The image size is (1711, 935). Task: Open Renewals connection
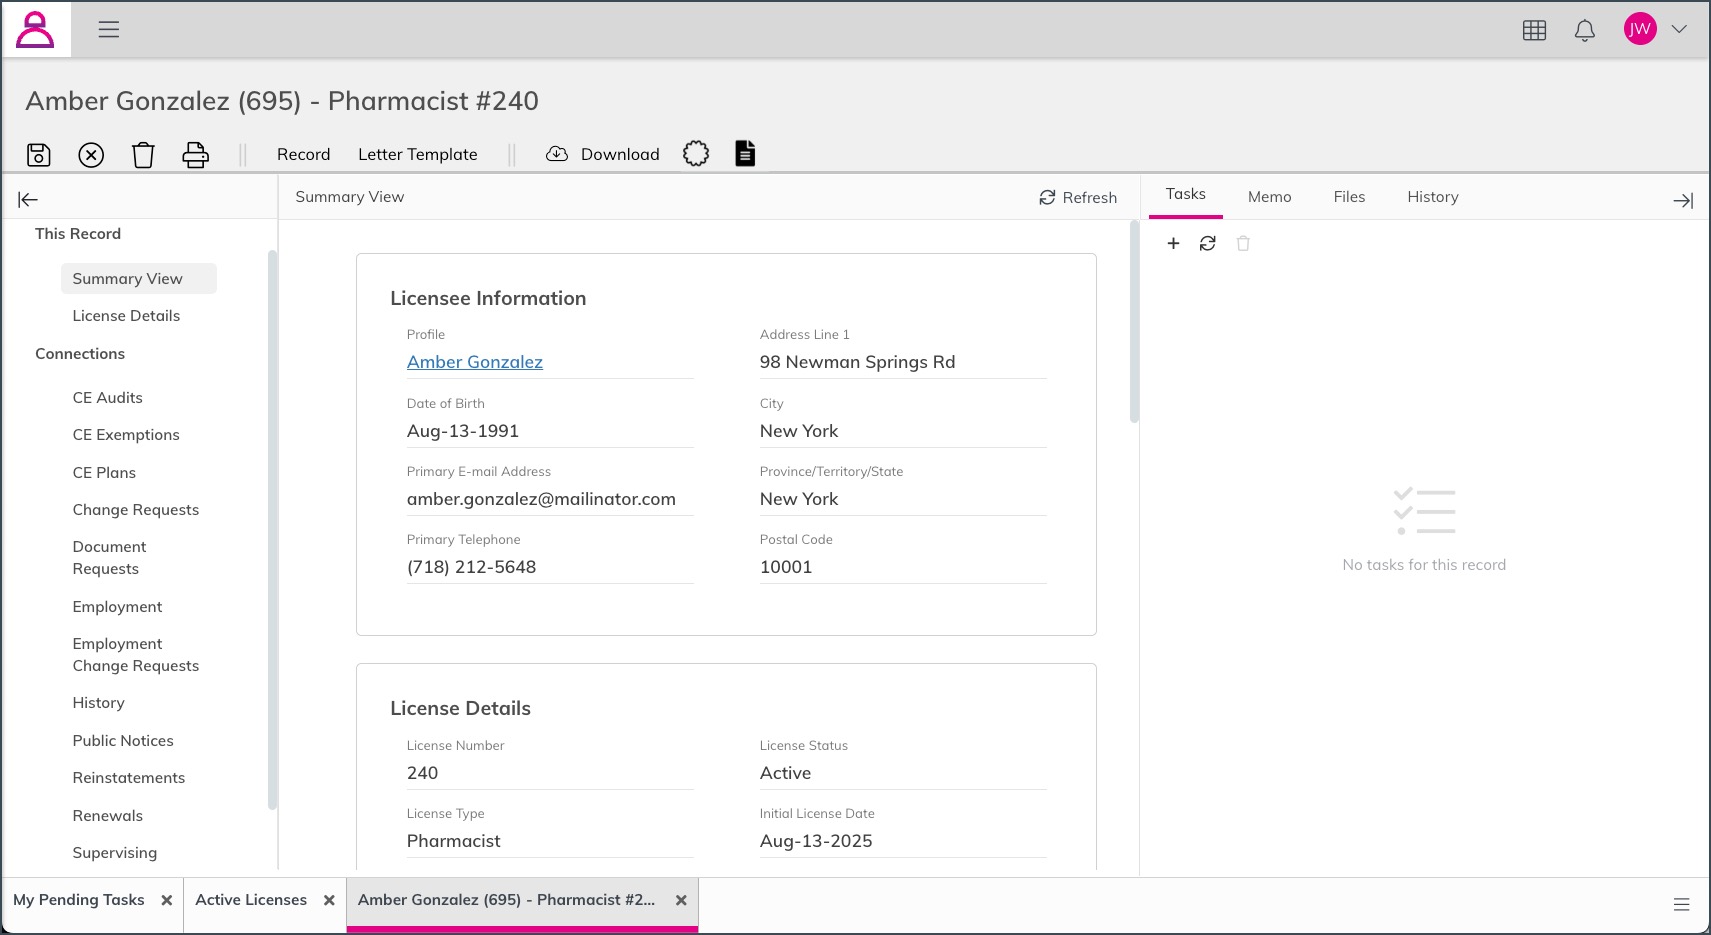coord(107,815)
